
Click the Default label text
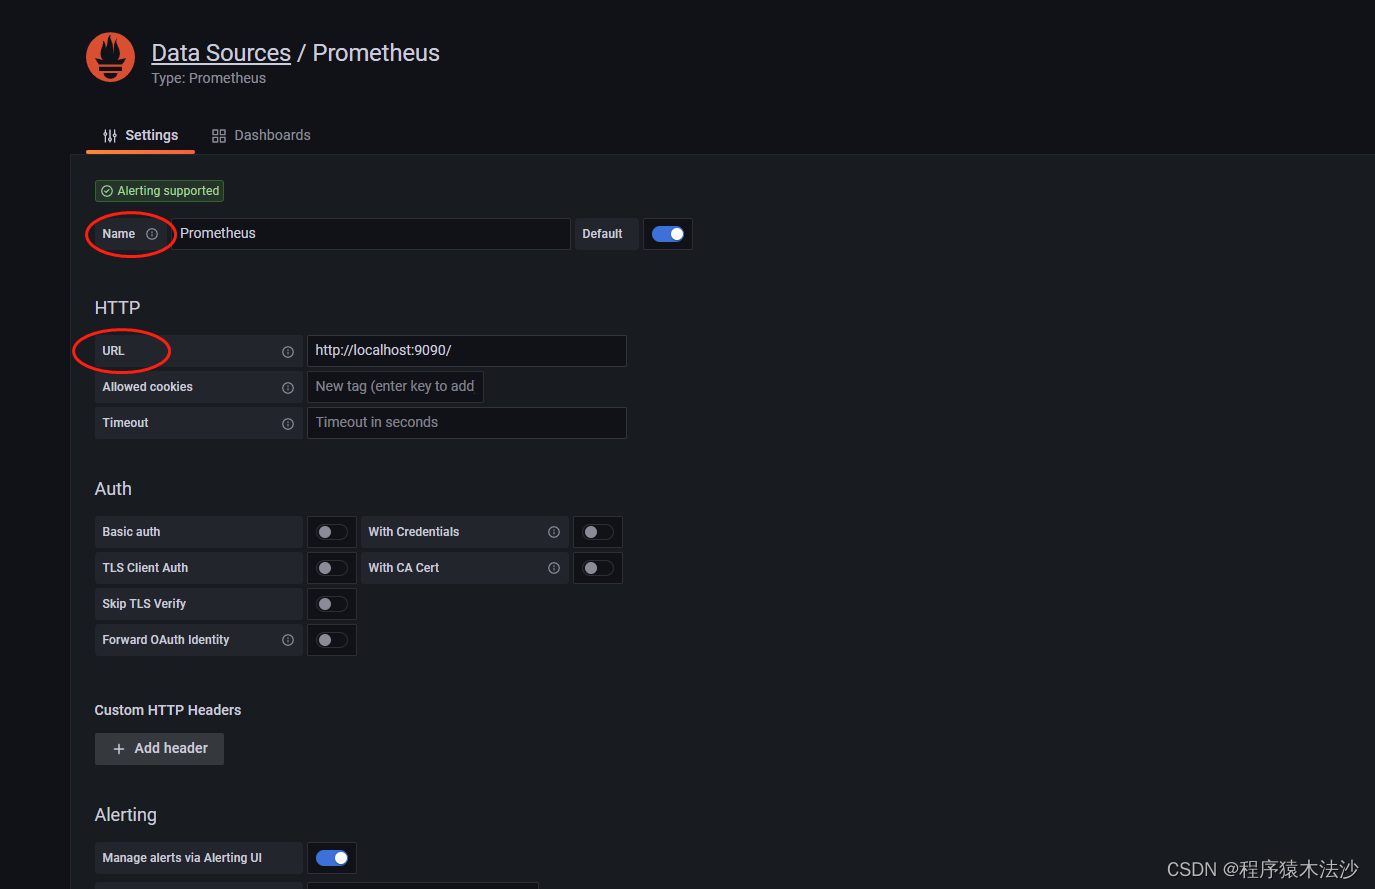pyautogui.click(x=603, y=234)
